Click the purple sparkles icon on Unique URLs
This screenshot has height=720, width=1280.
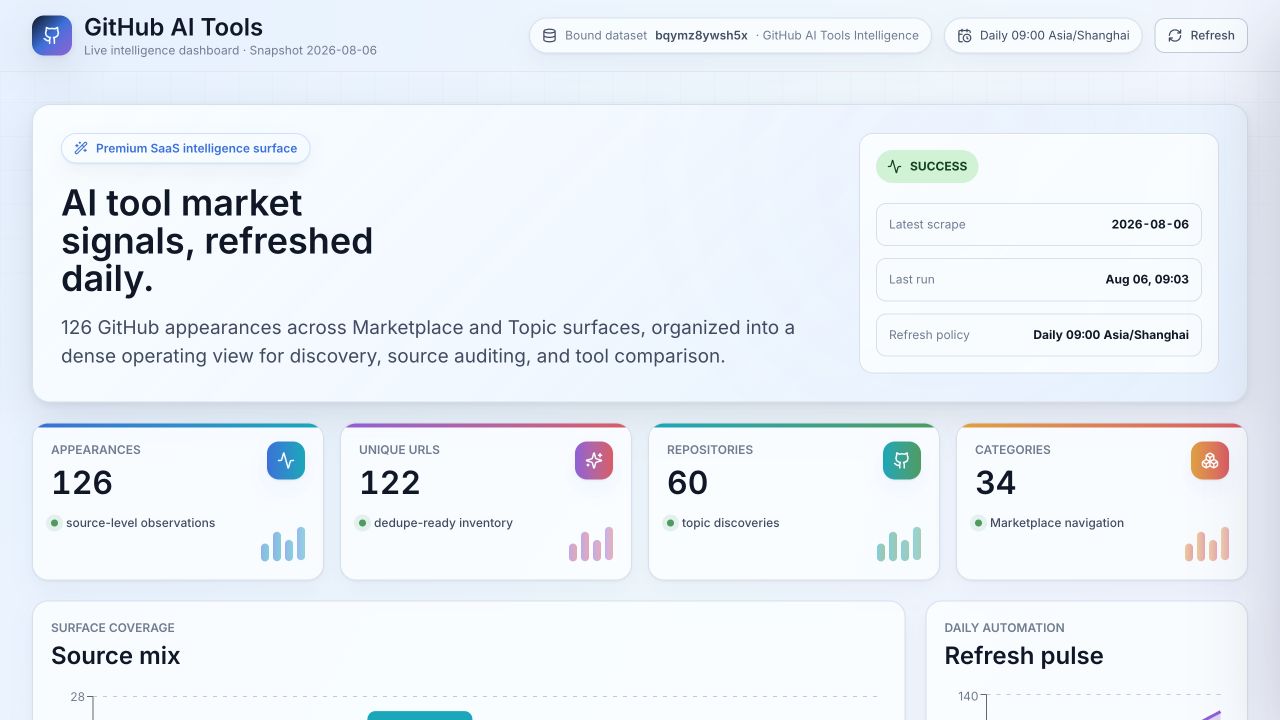coord(594,461)
